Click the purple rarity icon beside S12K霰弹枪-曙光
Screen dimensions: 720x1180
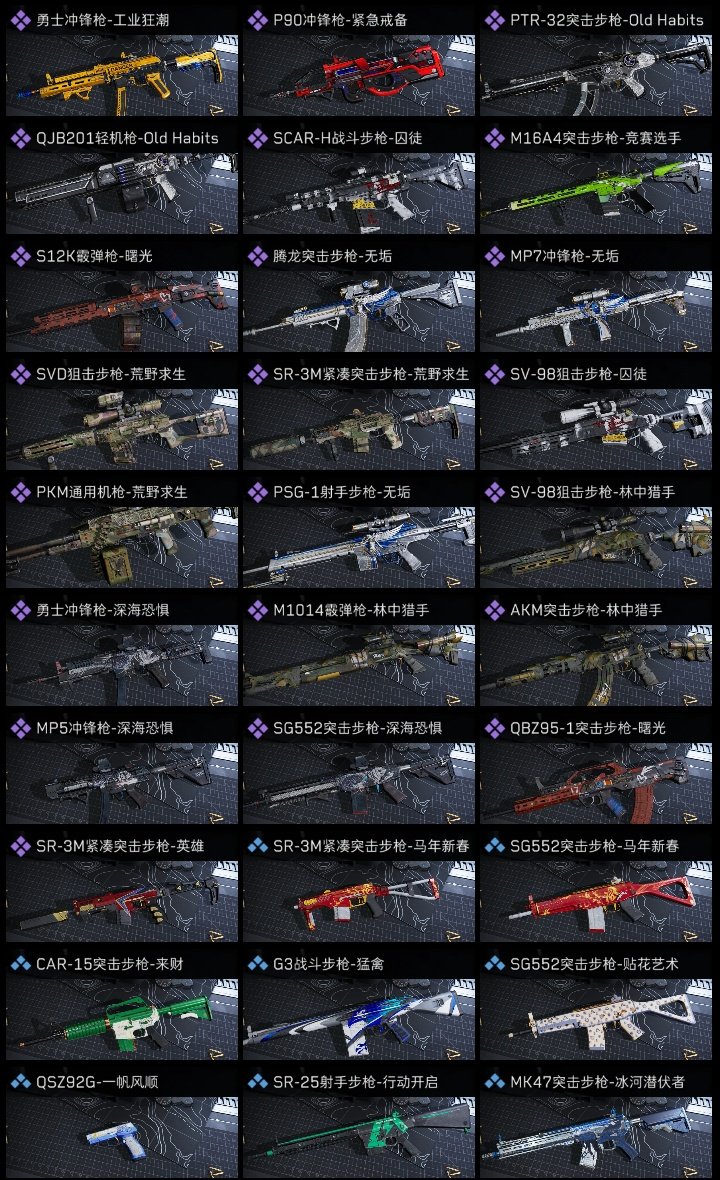(20, 256)
